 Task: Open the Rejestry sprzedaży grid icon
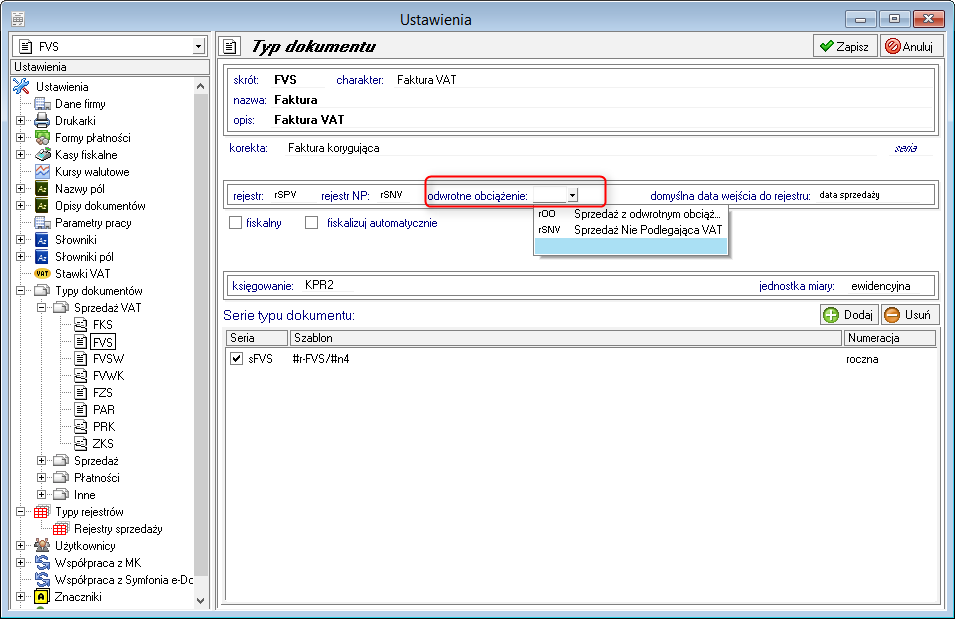(61, 529)
